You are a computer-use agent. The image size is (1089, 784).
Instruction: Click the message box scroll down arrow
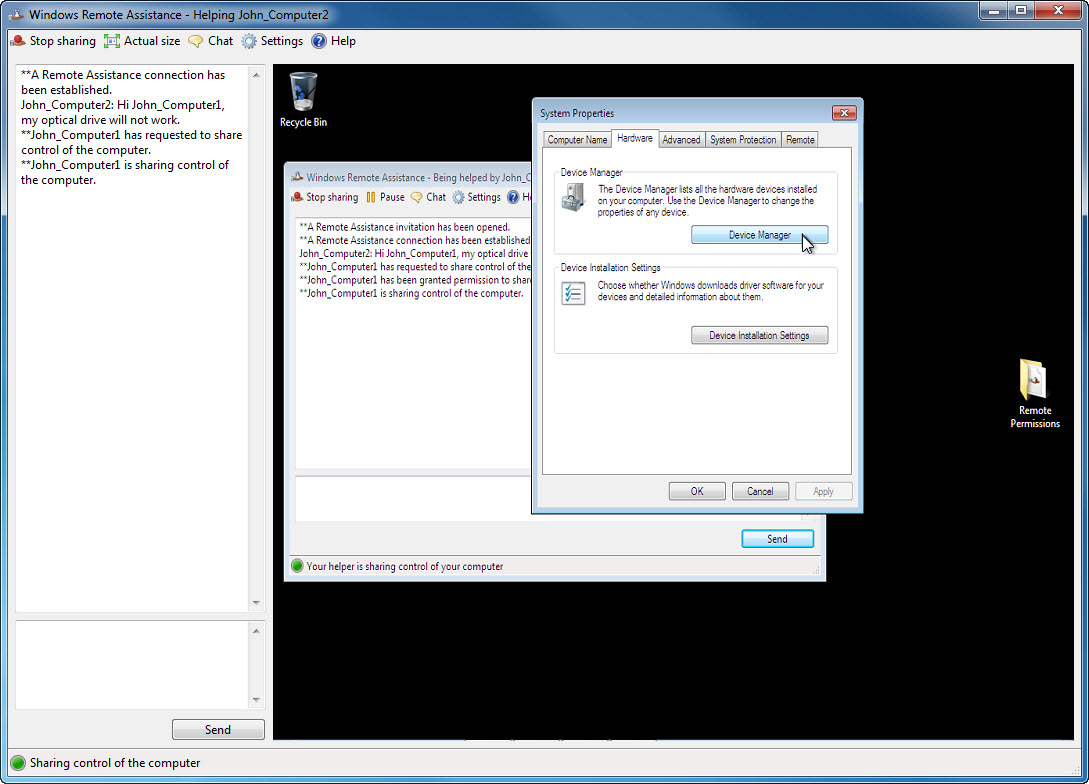coord(256,700)
